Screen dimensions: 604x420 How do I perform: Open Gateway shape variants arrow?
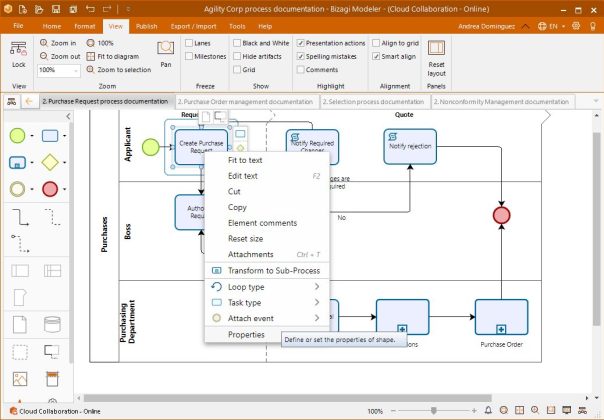pos(64,163)
